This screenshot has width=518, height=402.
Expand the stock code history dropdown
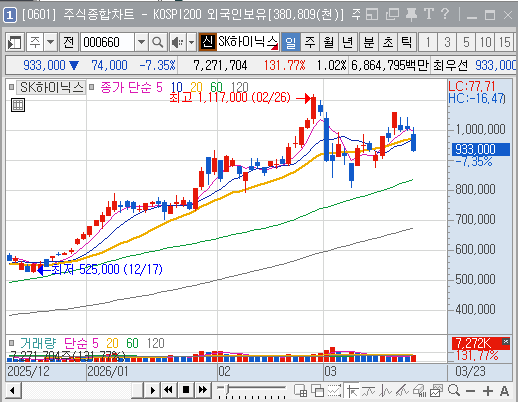click(x=141, y=42)
